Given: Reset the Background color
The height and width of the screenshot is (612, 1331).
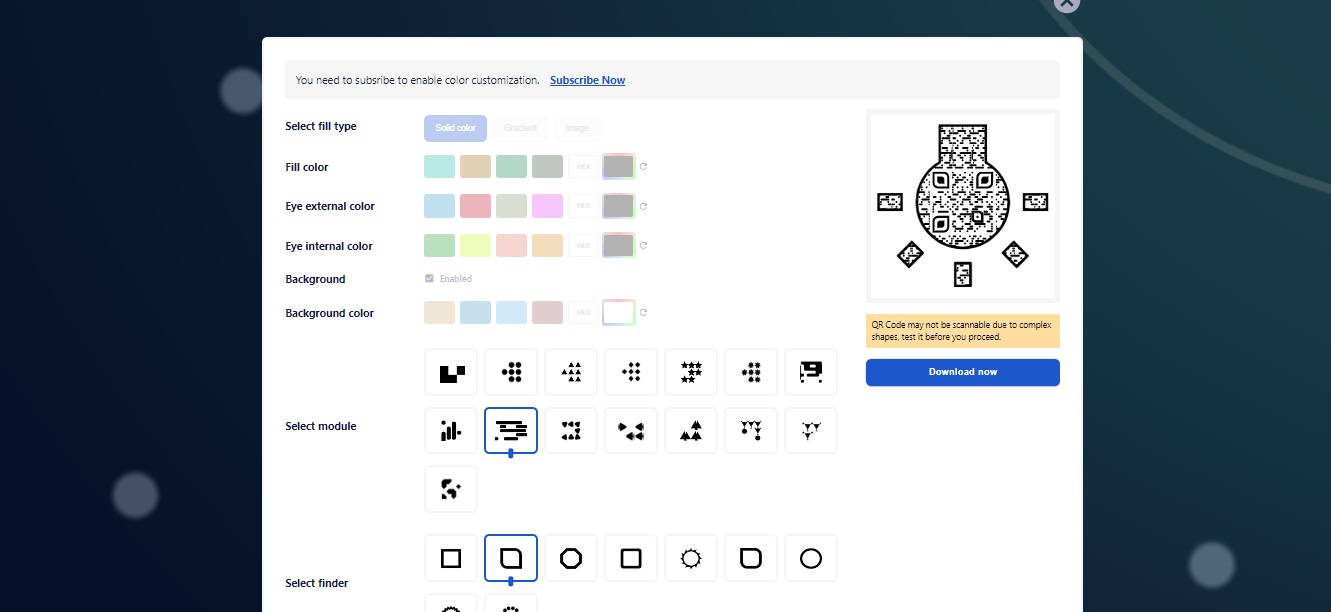Looking at the screenshot, I should (x=644, y=313).
